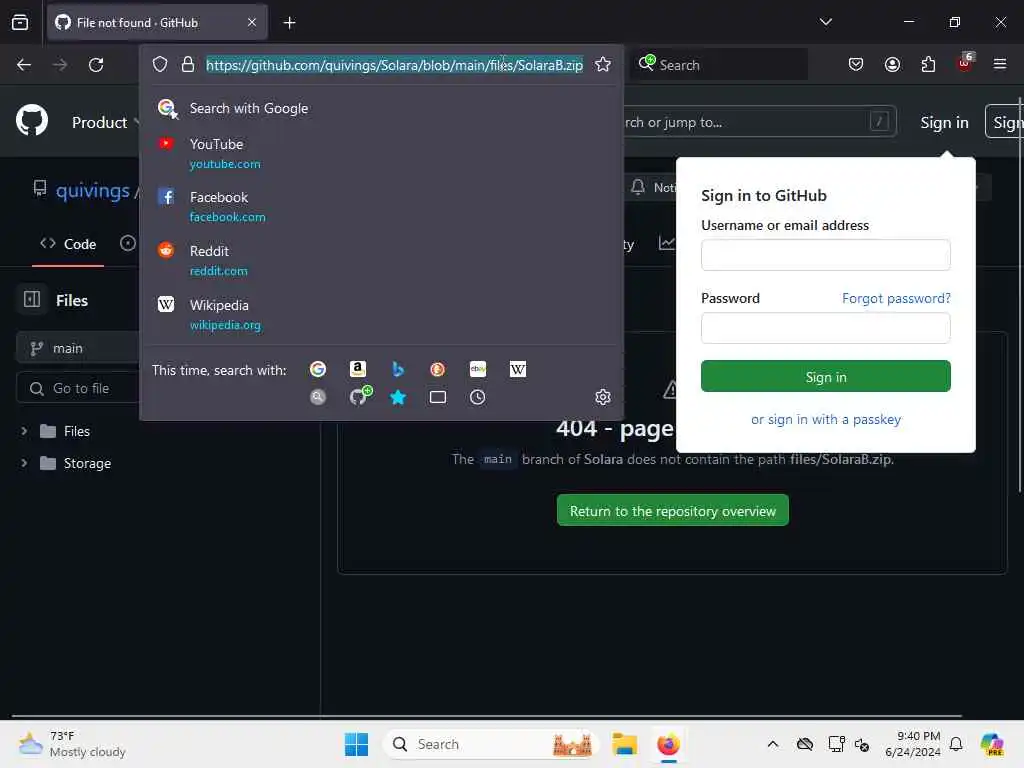
Task: Open a new tab
Action: [x=289, y=23]
